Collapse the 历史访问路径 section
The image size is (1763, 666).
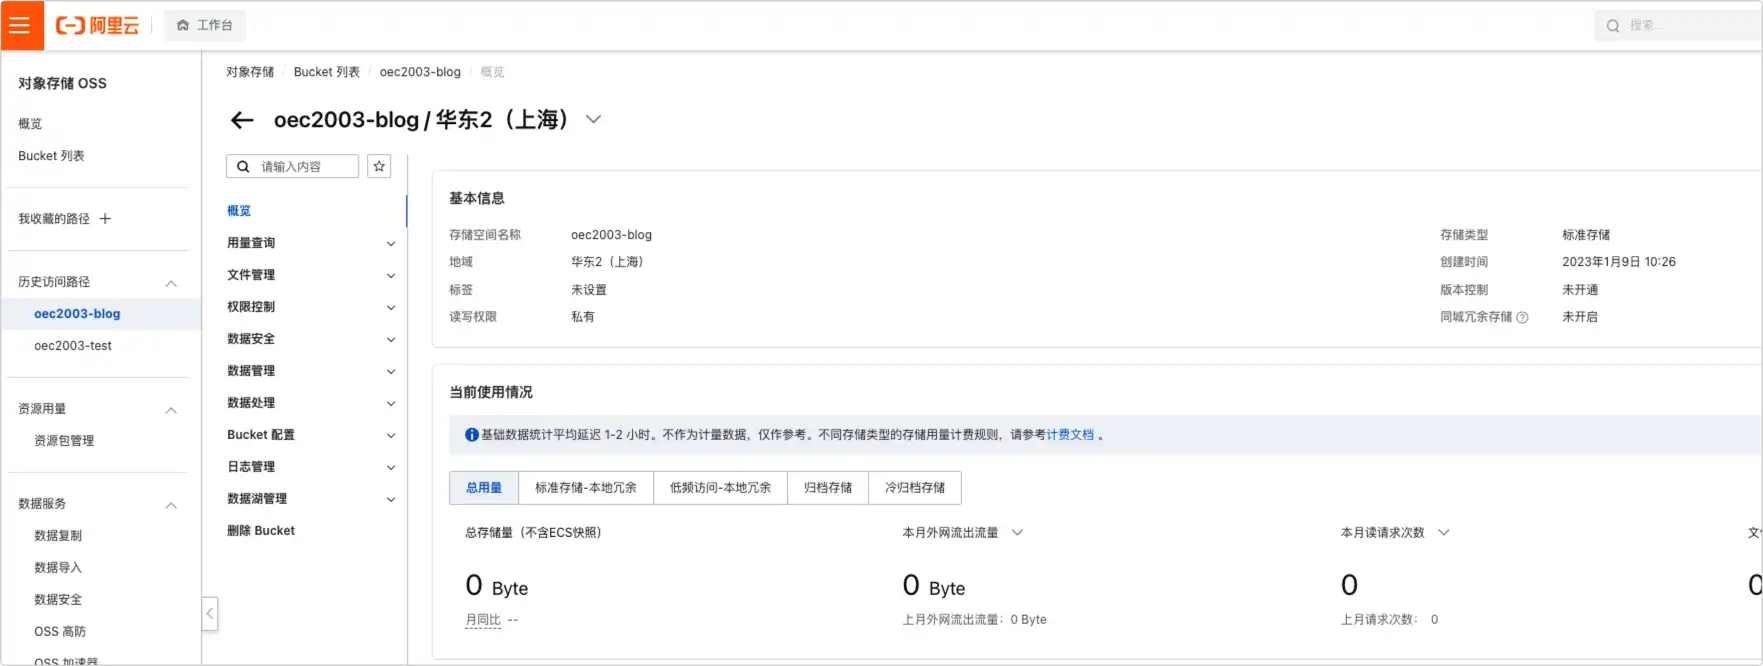tap(171, 283)
